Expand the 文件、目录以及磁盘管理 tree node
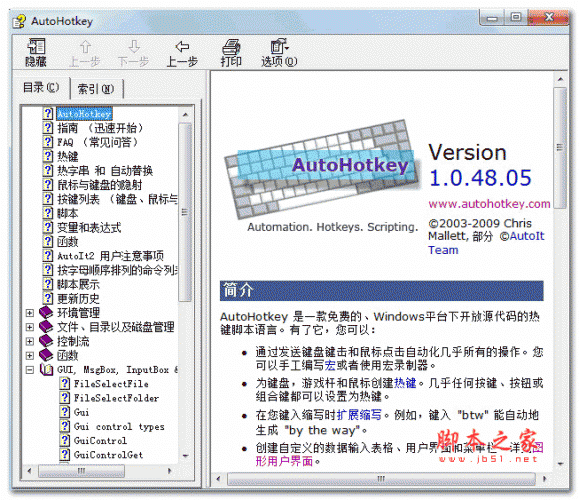Image resolution: width=579 pixels, height=500 pixels. (30, 327)
